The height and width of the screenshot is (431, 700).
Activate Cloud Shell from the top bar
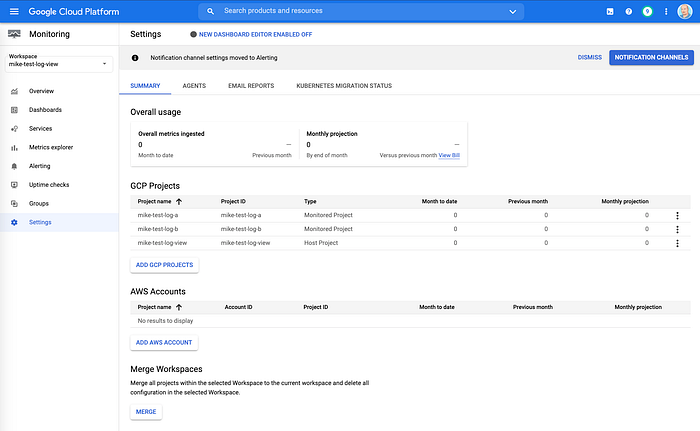[610, 12]
